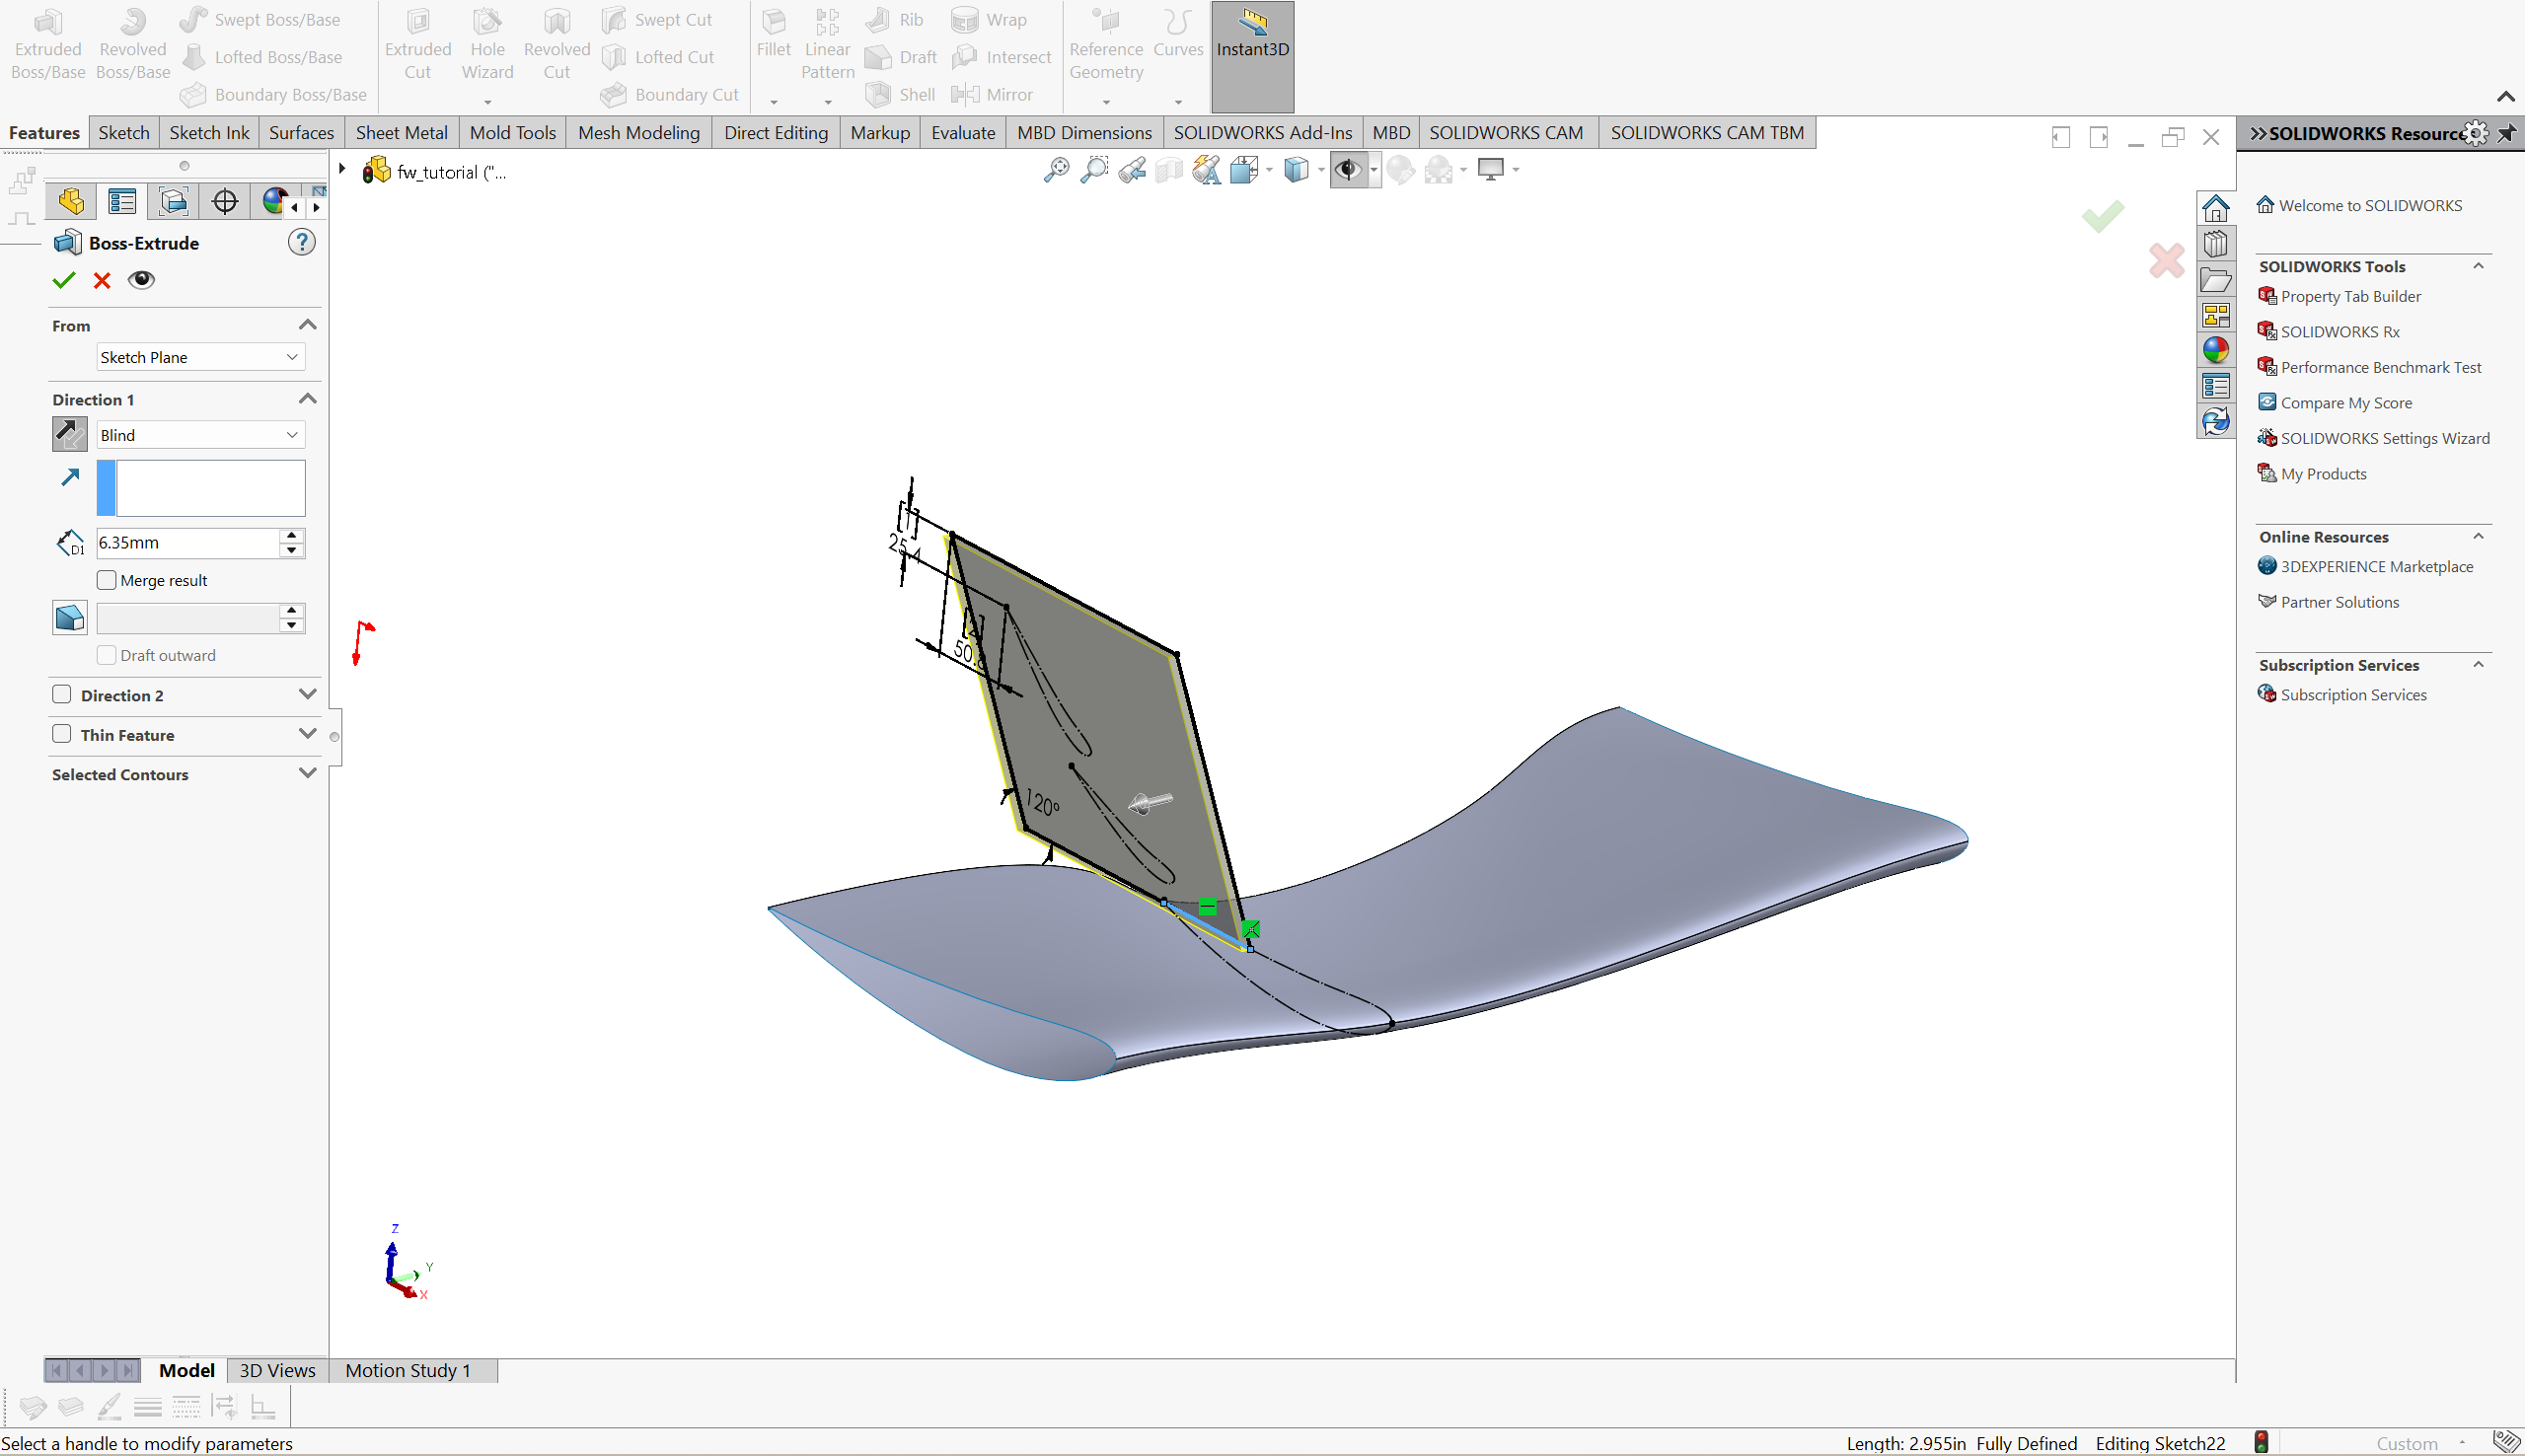The image size is (2525, 1456).
Task: Click the Zoom to Fit icon
Action: click(1056, 171)
